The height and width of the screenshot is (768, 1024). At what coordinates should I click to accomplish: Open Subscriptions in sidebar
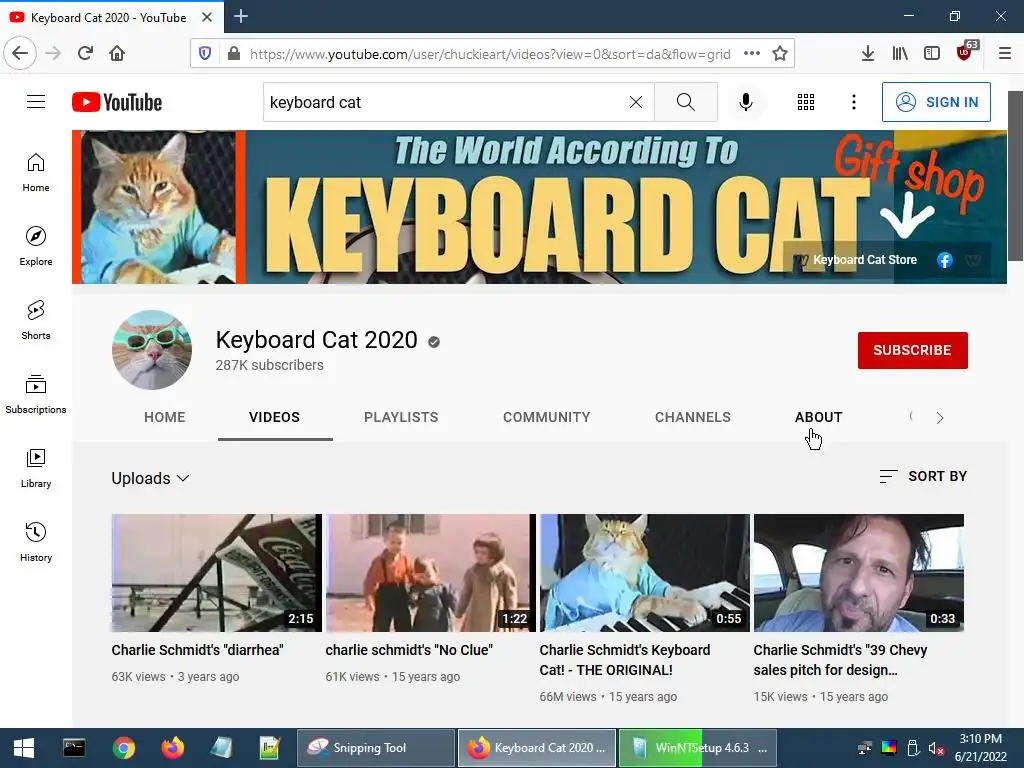(36, 394)
